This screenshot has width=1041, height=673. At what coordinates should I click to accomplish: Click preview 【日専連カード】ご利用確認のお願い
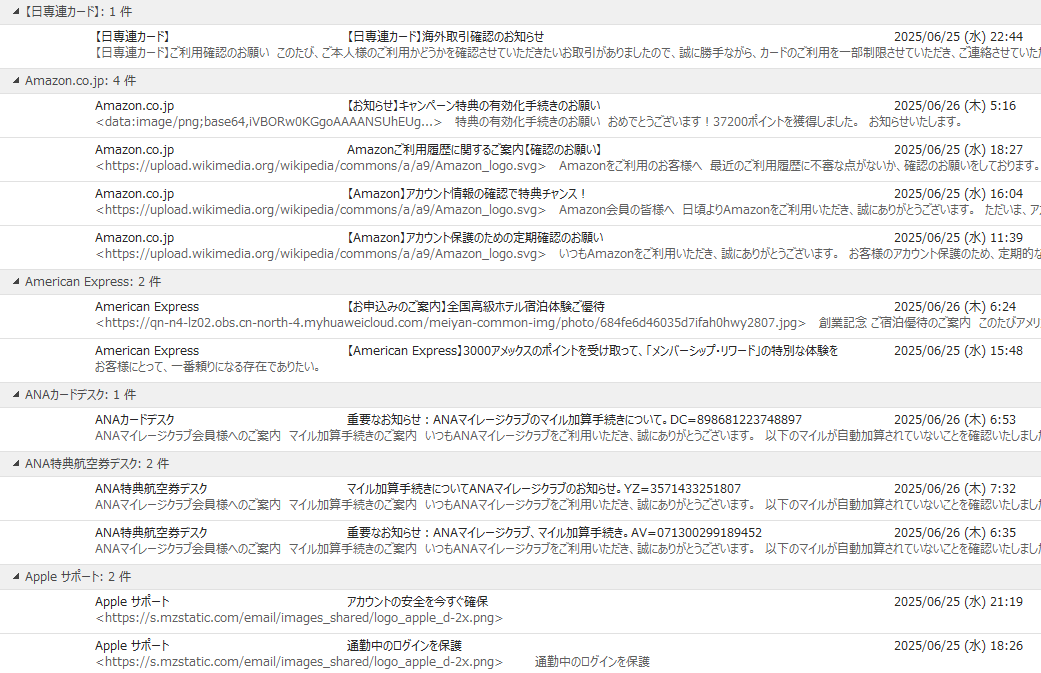(182, 53)
